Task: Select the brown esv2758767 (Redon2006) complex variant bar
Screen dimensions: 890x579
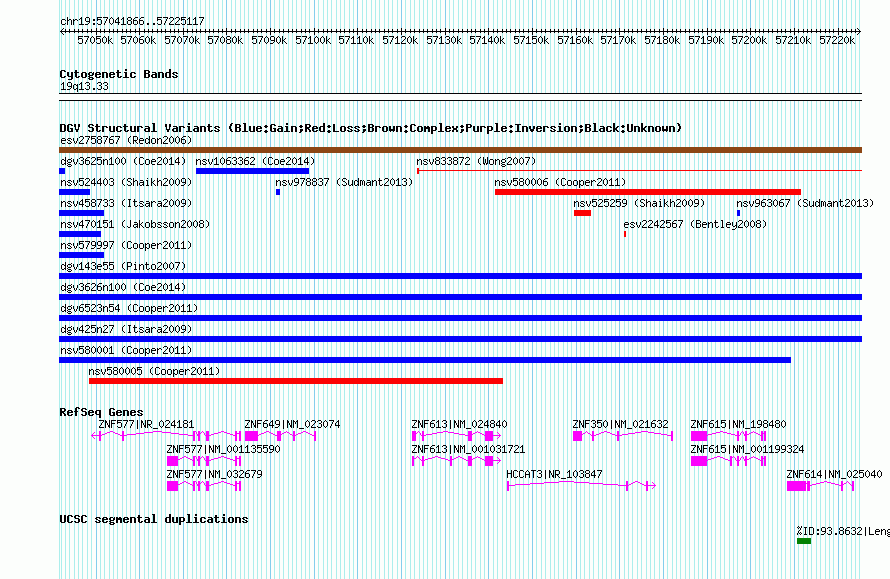Action: click(460, 150)
